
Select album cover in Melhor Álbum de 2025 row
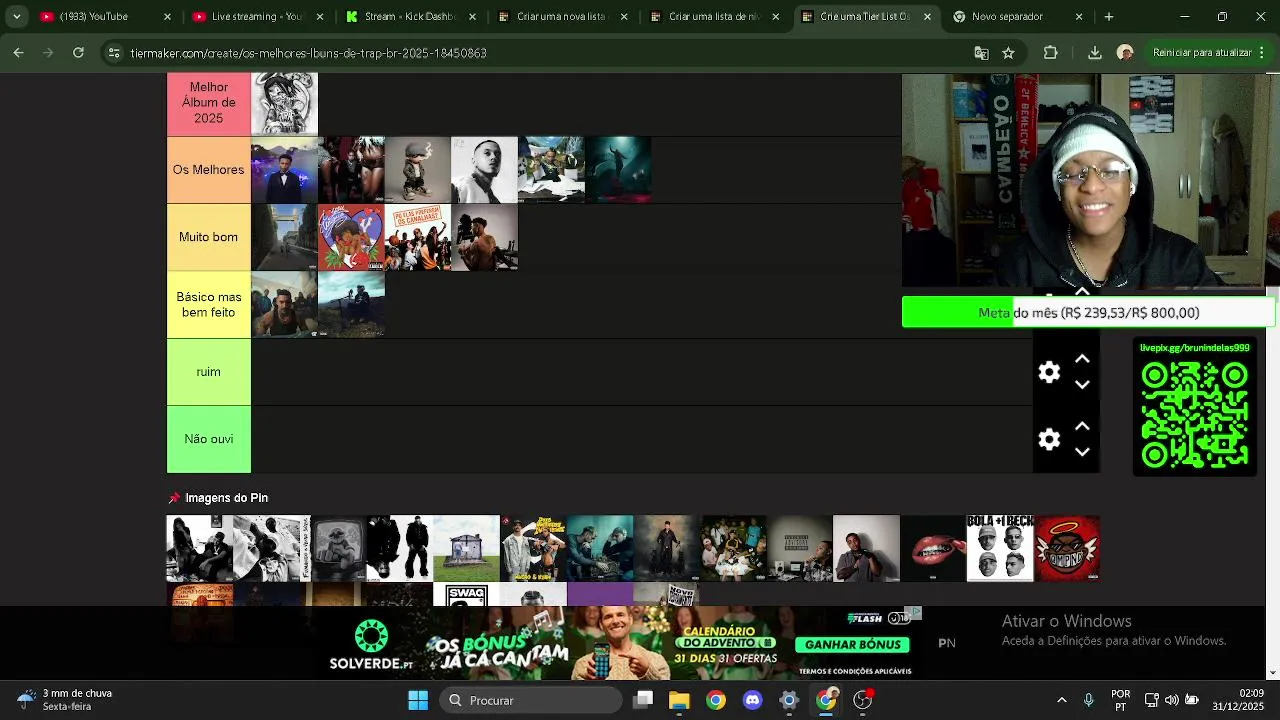coord(284,103)
